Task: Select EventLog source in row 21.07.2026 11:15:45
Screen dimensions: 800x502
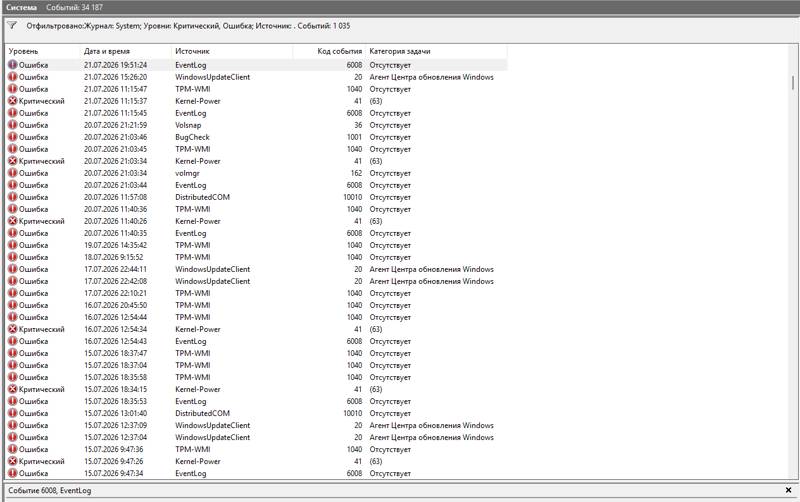Action: point(191,113)
